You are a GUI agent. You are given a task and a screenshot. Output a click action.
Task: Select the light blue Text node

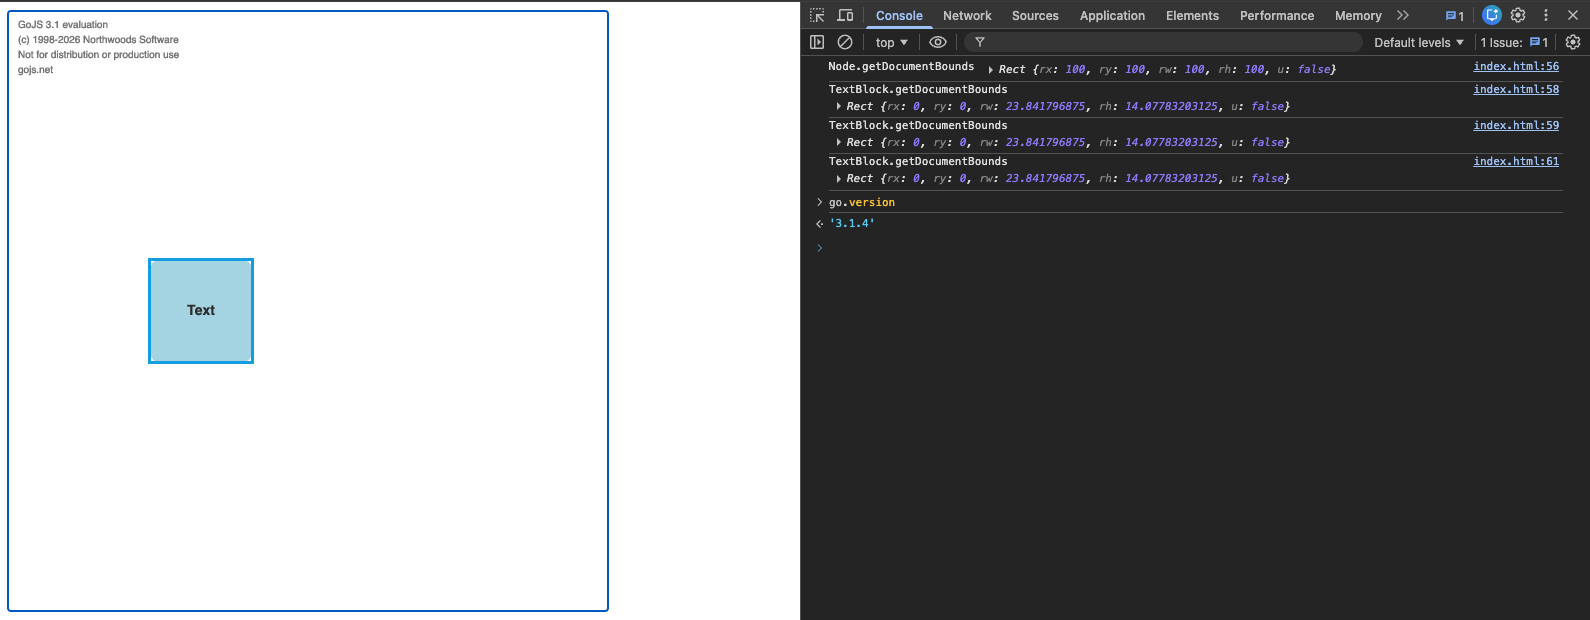coord(201,311)
